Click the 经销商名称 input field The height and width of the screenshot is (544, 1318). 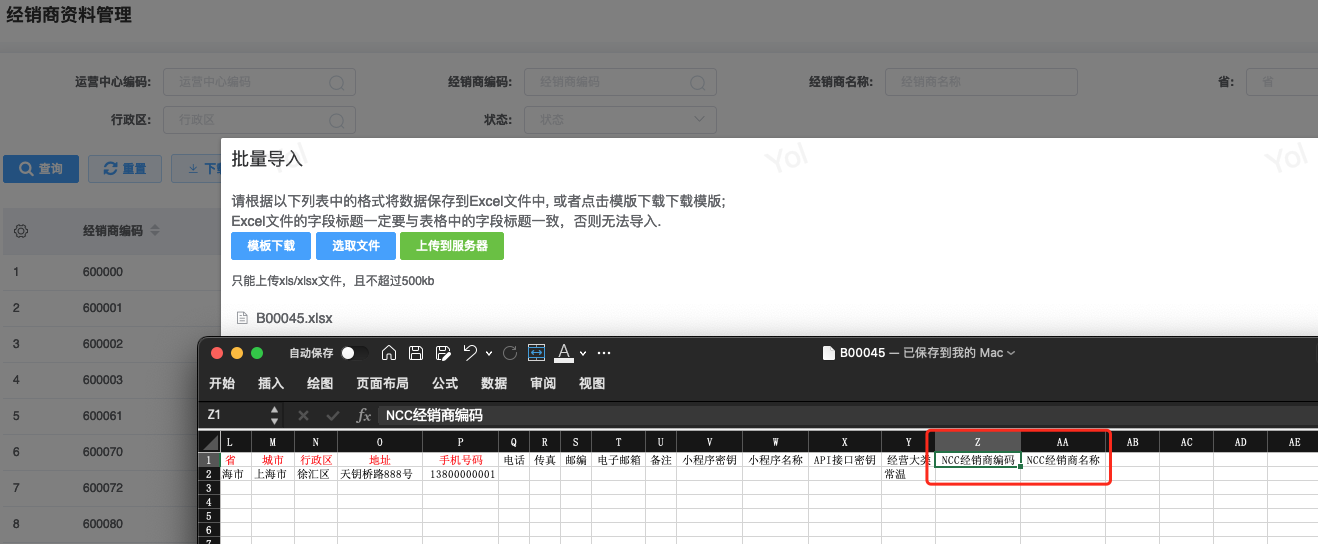coord(980,82)
